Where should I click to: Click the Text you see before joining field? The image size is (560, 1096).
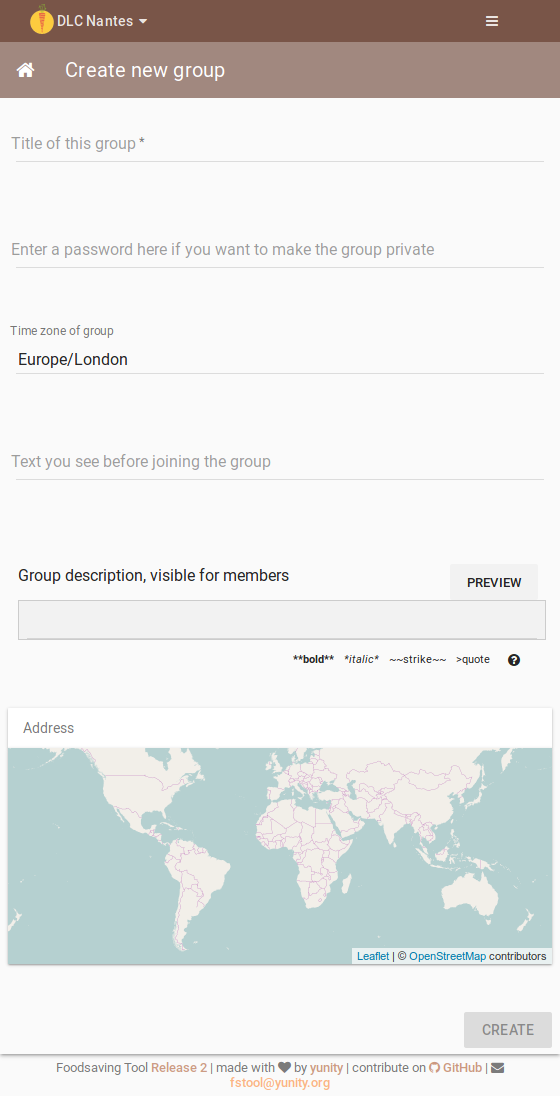pos(280,462)
